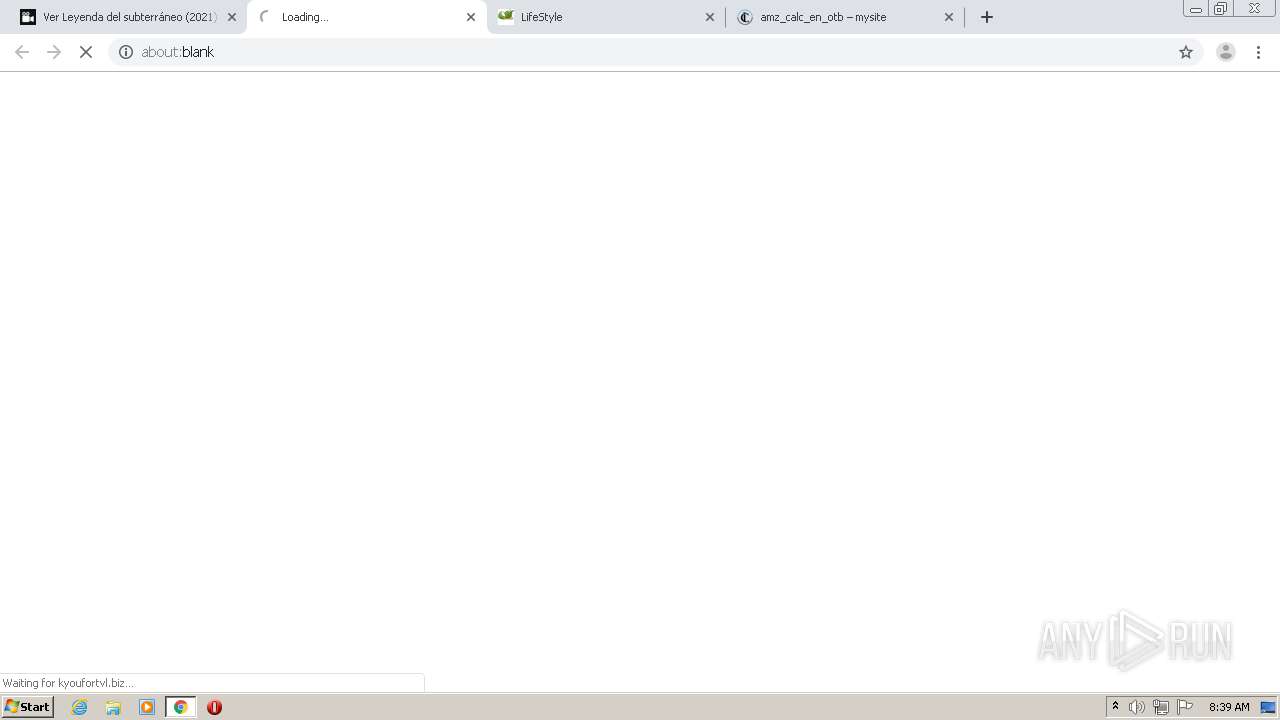Close the LifeStyle tab
This screenshot has width=1280, height=720.
(710, 17)
